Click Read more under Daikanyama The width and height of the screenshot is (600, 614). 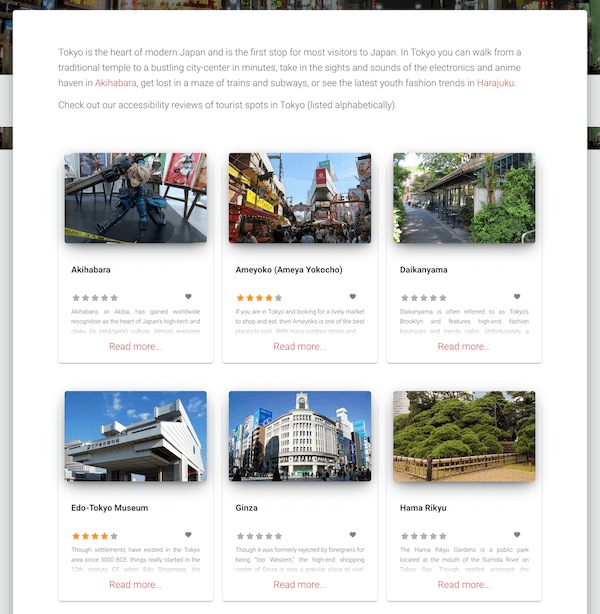464,347
